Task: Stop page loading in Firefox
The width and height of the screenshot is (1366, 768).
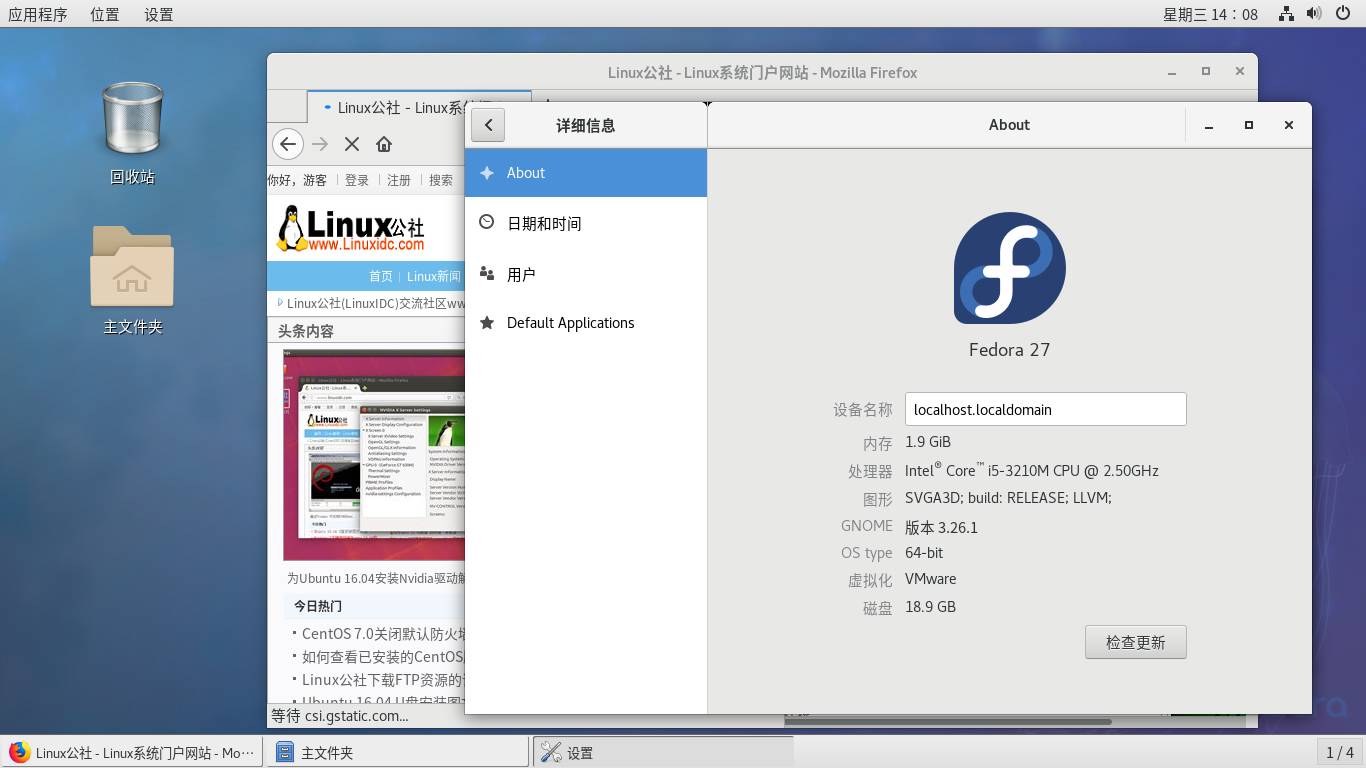Action: pos(352,144)
